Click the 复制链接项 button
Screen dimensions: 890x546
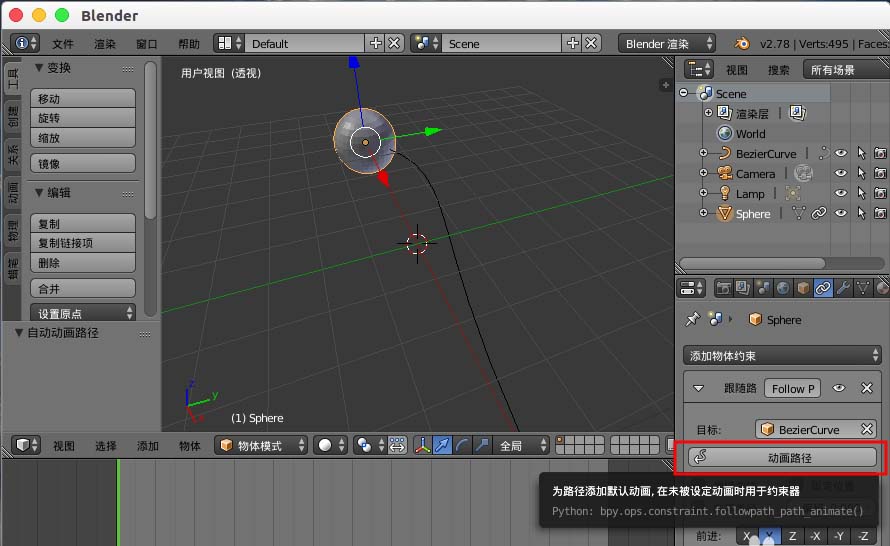pyautogui.click(x=83, y=243)
